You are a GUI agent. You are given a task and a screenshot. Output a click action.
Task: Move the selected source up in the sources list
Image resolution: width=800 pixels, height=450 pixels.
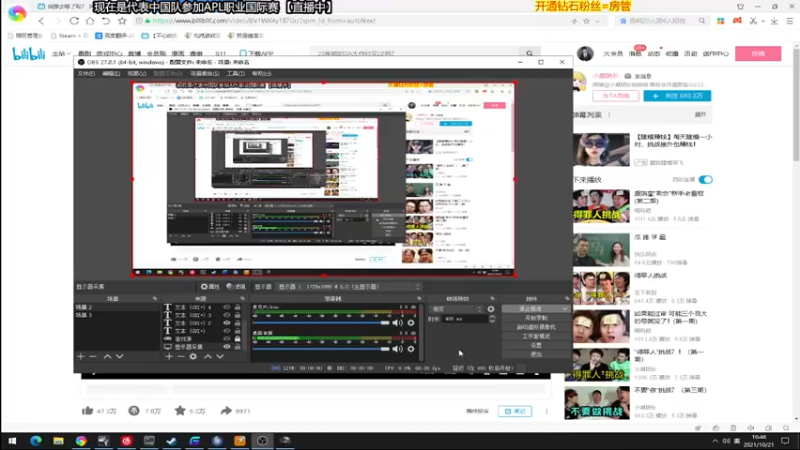[208, 356]
